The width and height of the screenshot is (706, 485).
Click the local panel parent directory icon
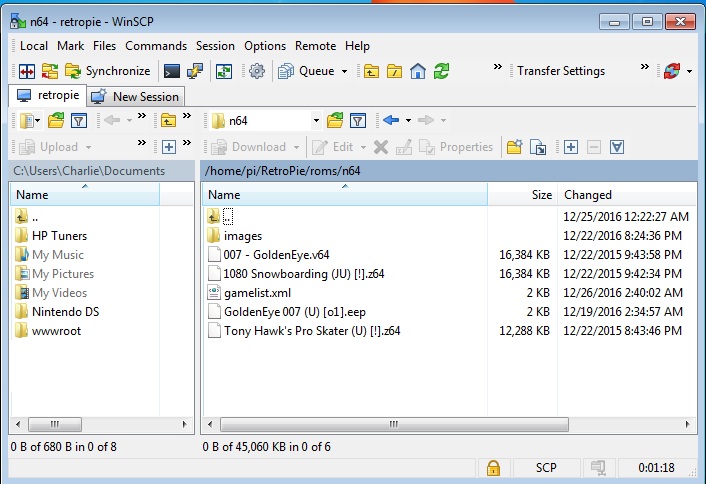tap(168, 120)
